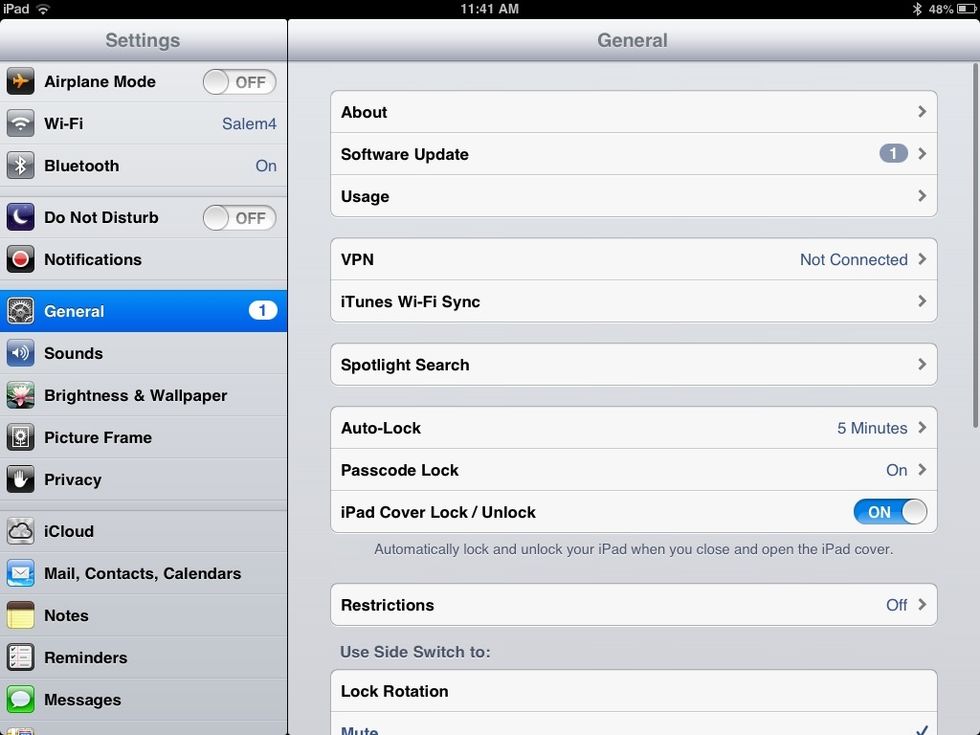
Task: Open the Usage row label
Action: coord(365,197)
